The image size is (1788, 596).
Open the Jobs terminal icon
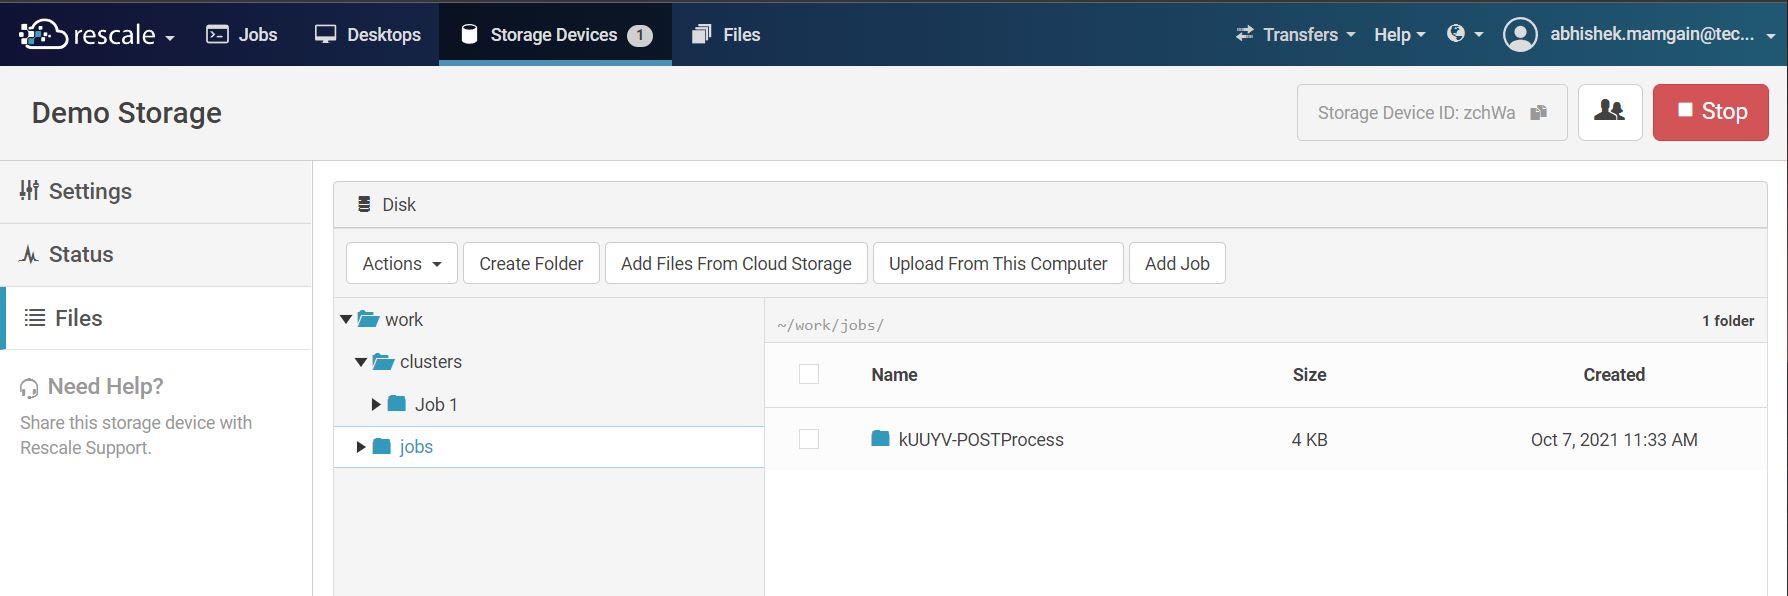click(x=217, y=34)
